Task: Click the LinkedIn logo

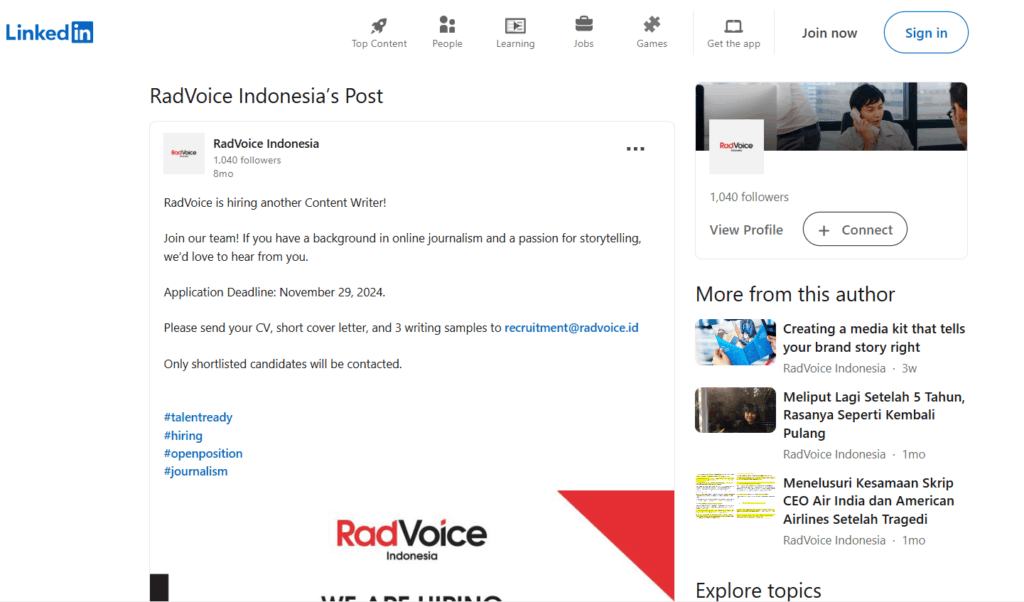Action: coord(50,32)
